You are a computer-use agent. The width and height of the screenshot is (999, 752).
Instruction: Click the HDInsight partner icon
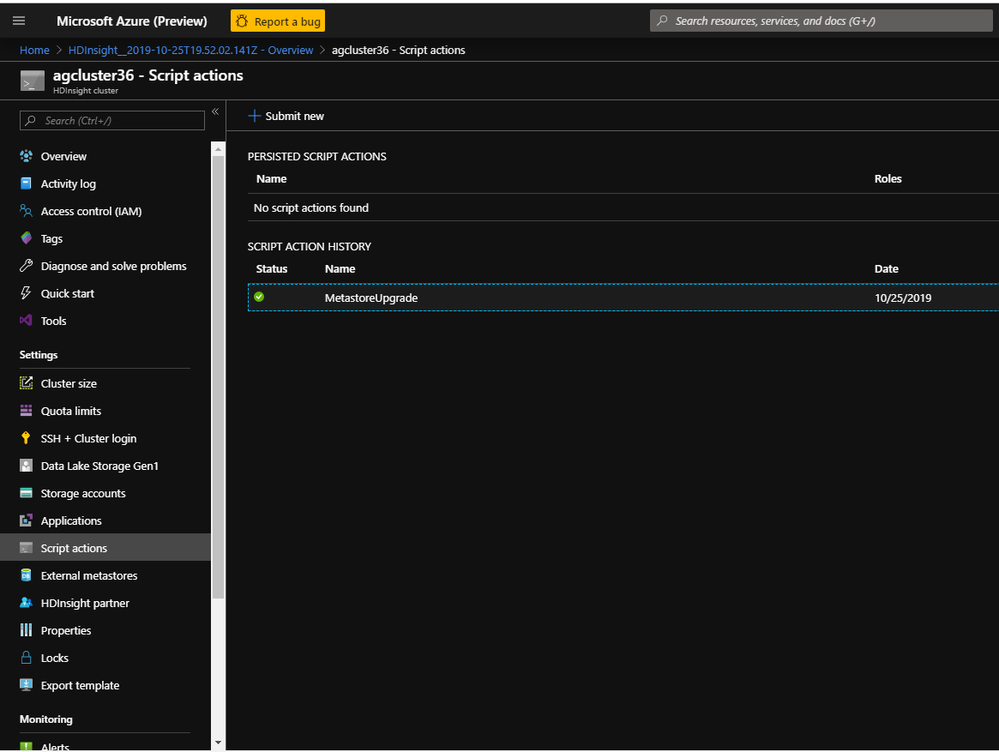pos(26,602)
